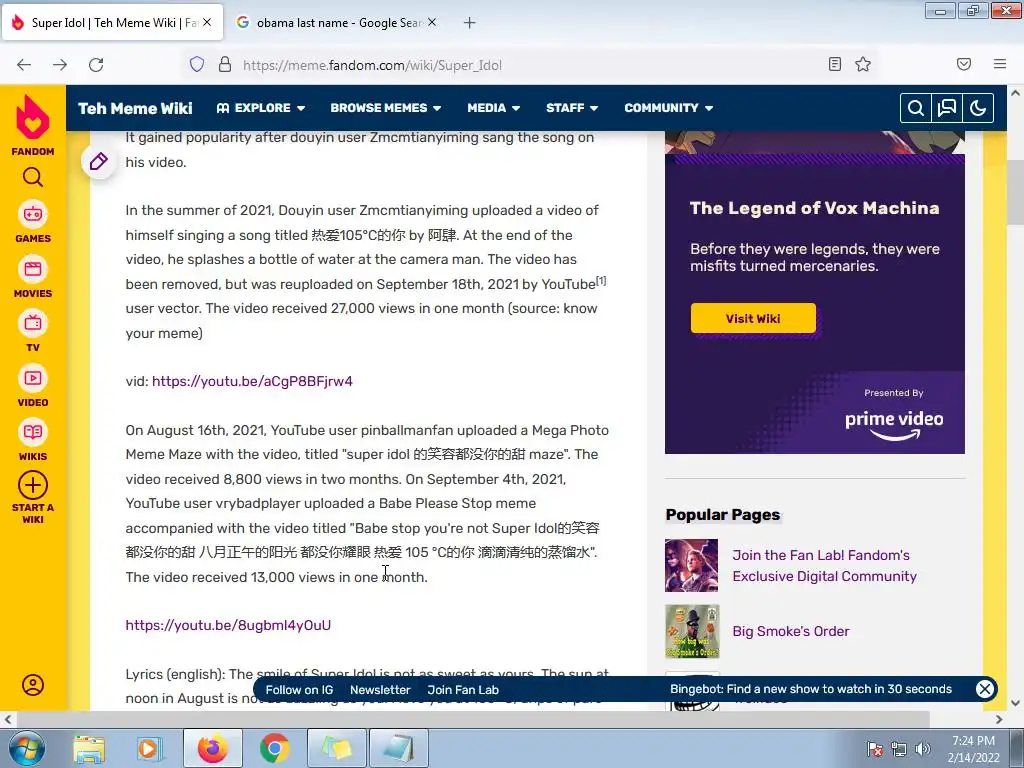Click Follow on IG link
This screenshot has height=768, width=1024.
[x=299, y=690]
